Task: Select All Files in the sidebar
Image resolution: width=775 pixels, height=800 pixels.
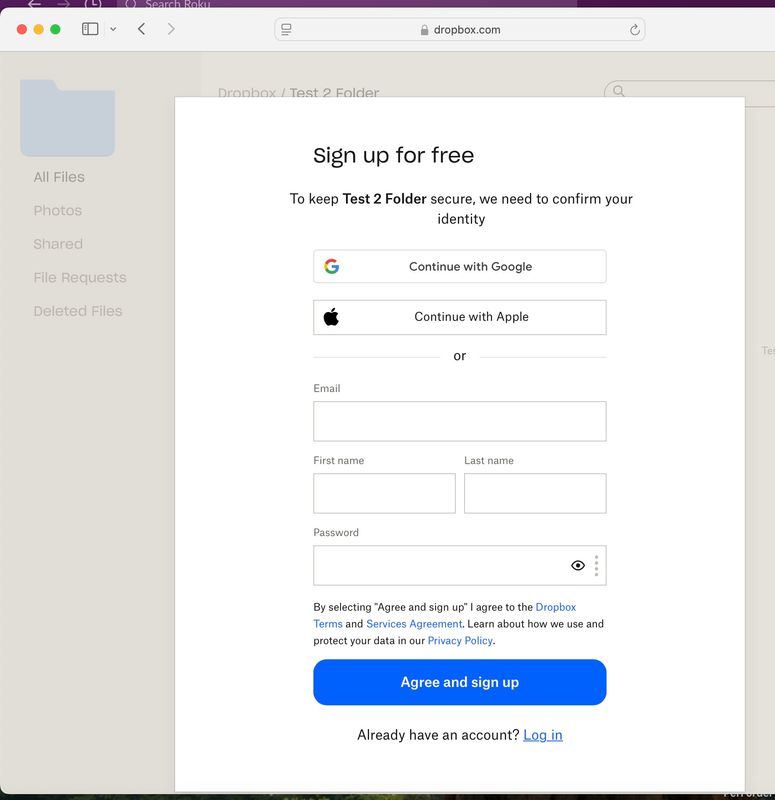Action: (59, 177)
